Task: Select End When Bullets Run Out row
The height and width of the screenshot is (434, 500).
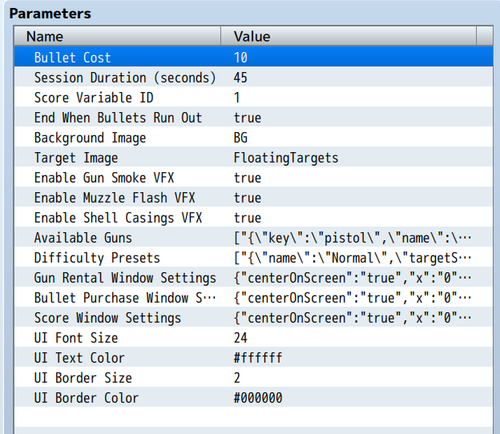Action: pyautogui.click(x=253, y=117)
